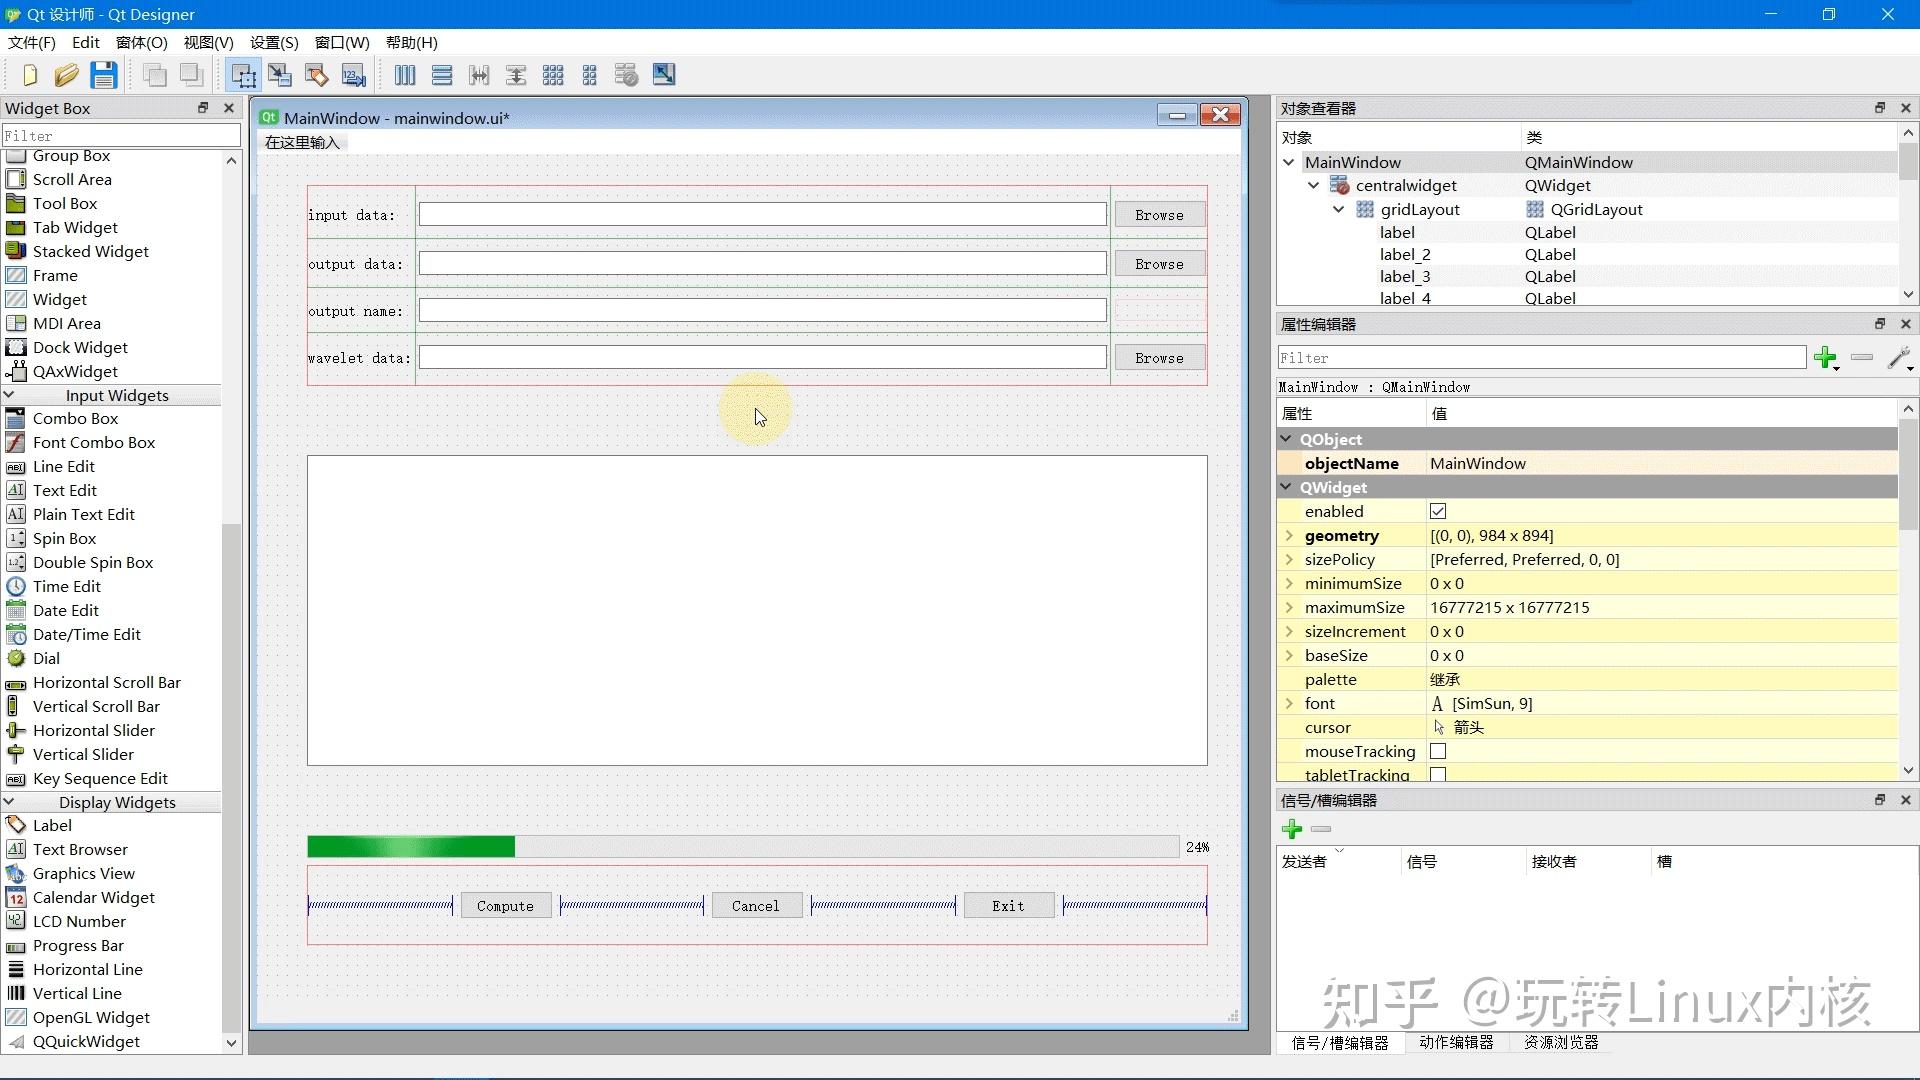
Task: Enable the mouseTracking checkbox
Action: pos(1438,751)
